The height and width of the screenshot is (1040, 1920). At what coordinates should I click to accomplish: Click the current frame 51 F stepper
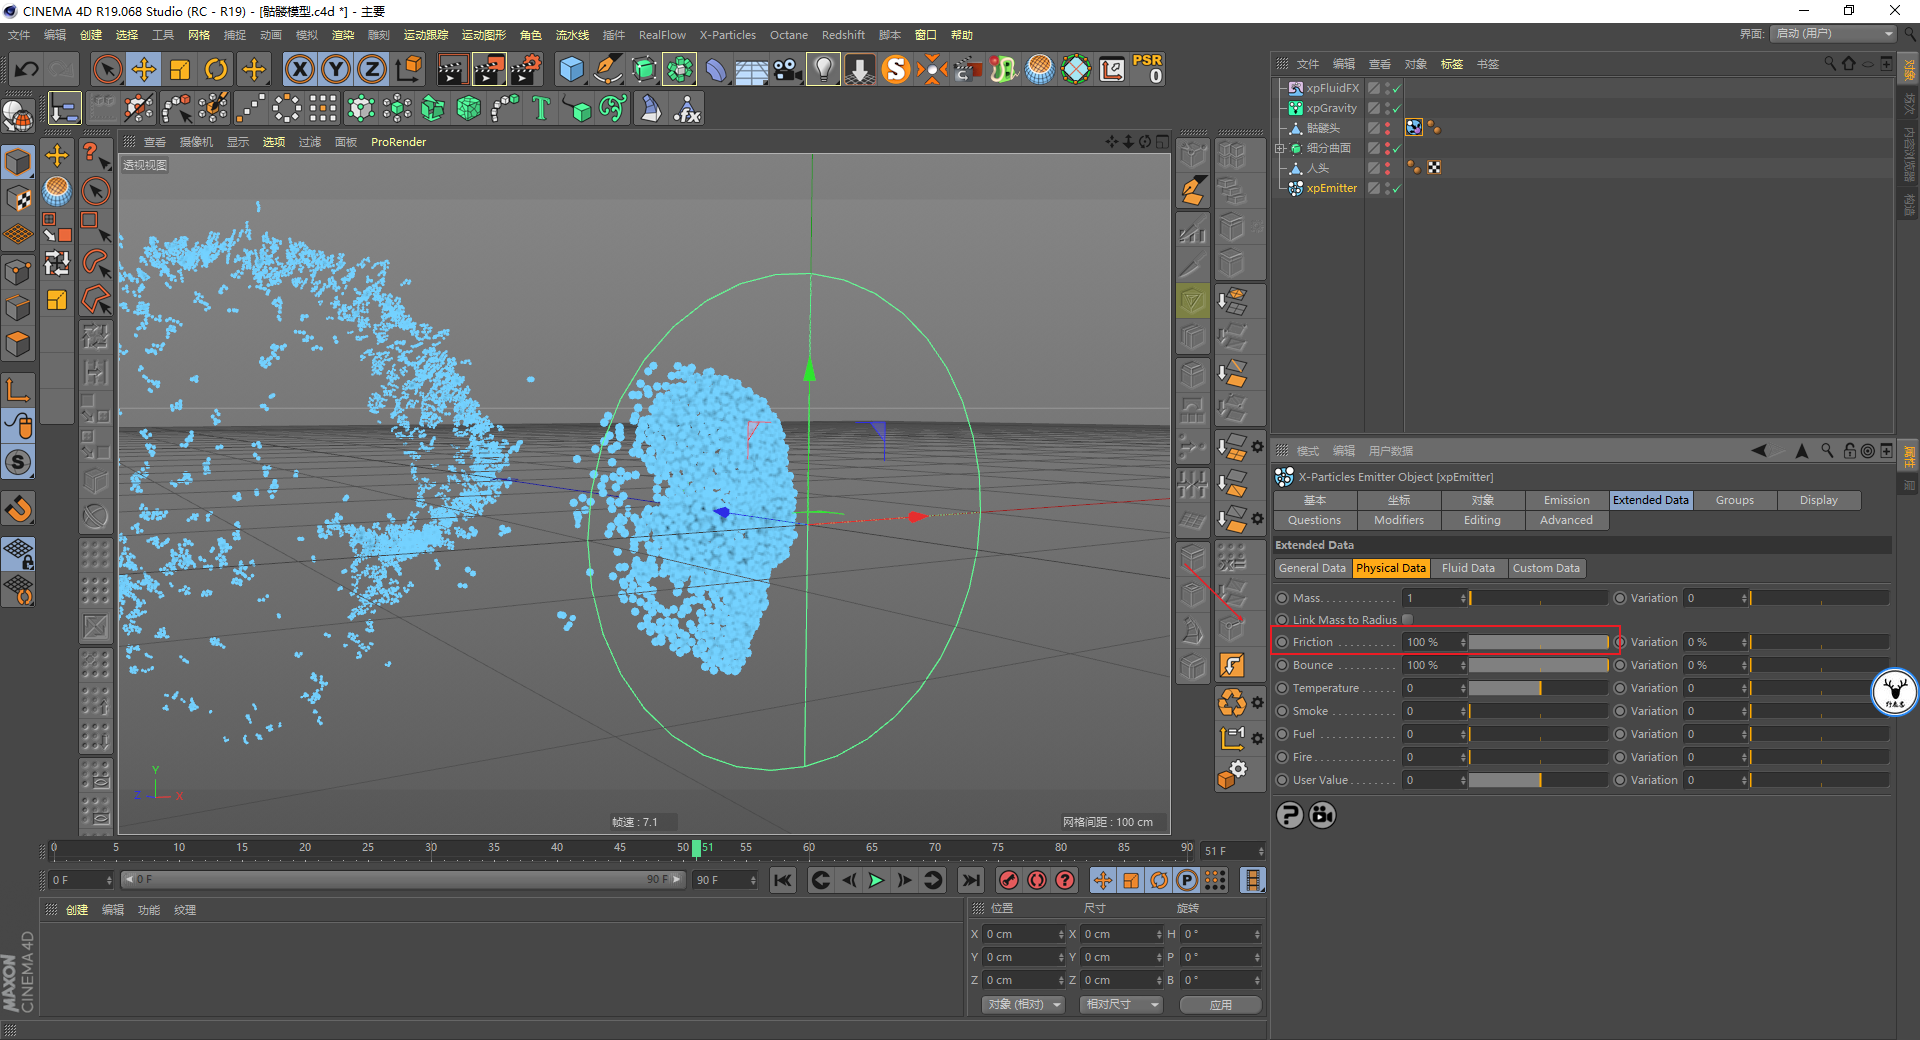[x=1261, y=851]
